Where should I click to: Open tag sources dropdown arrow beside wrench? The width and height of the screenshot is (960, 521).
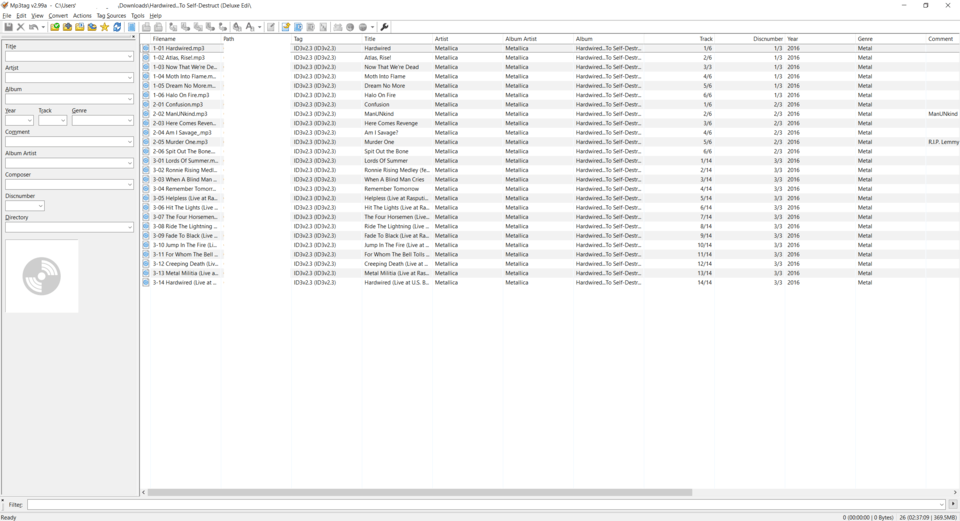pyautogui.click(x=372, y=27)
